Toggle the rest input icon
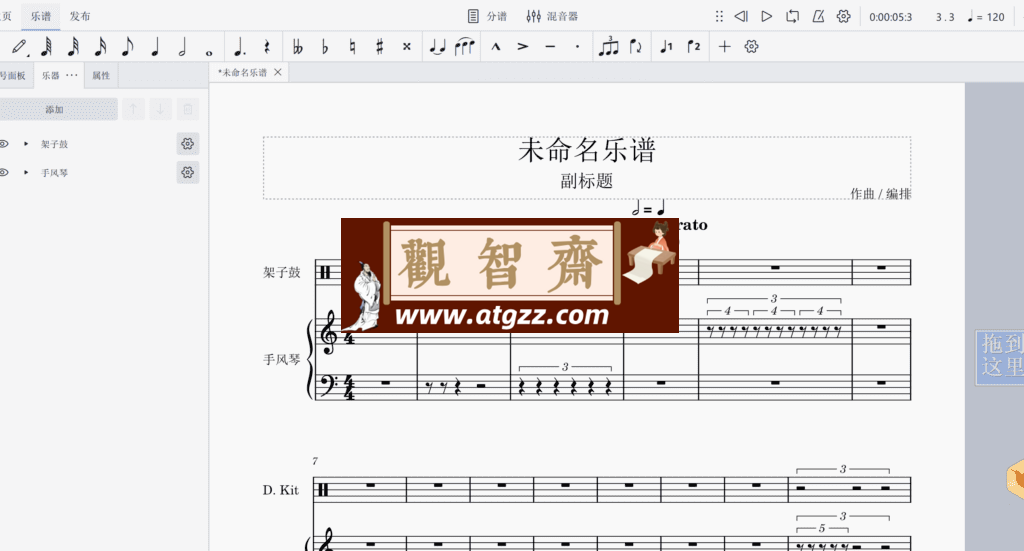The image size is (1024, 551). (266, 47)
